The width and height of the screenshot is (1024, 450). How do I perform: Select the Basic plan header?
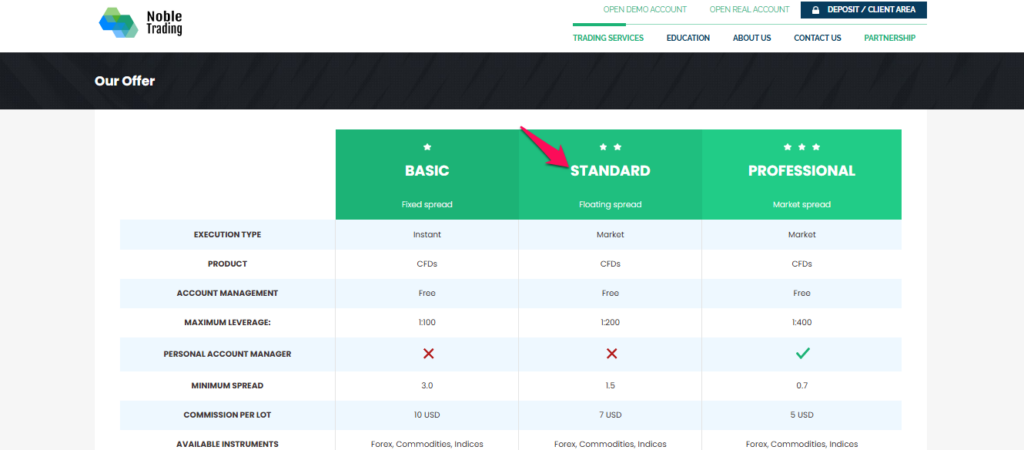pyautogui.click(x=427, y=171)
